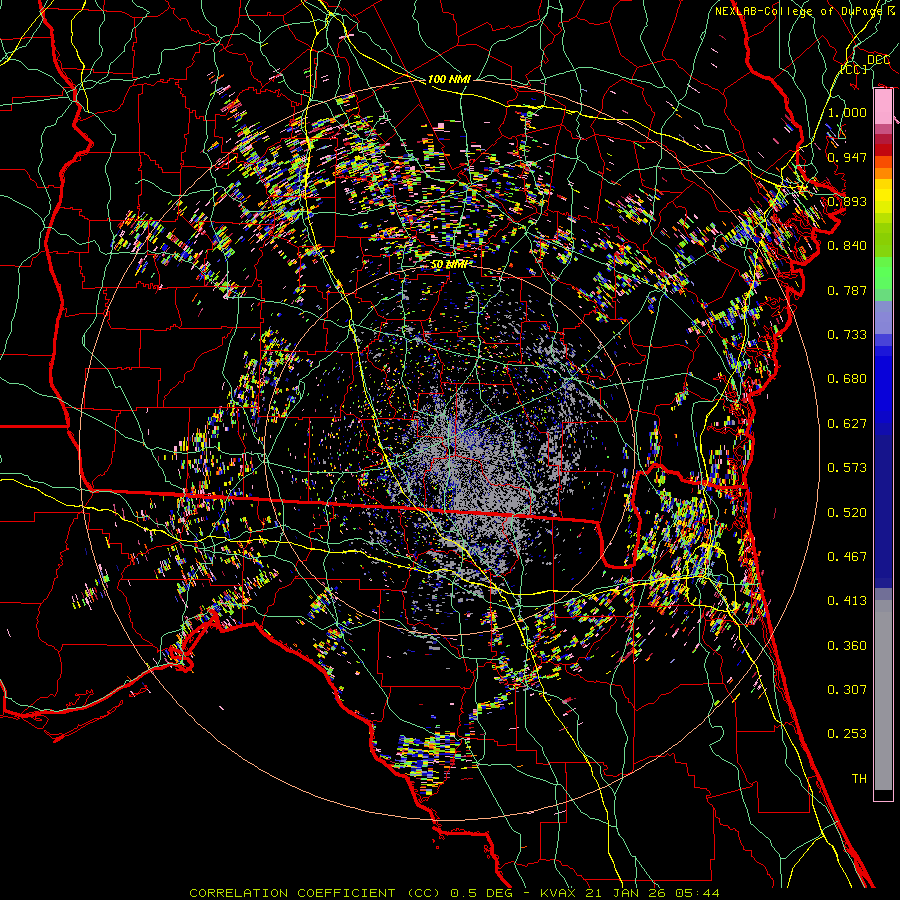Viewport: 900px width, 900px height.
Task: Select the 0.413 scale value
Action: (x=847, y=601)
